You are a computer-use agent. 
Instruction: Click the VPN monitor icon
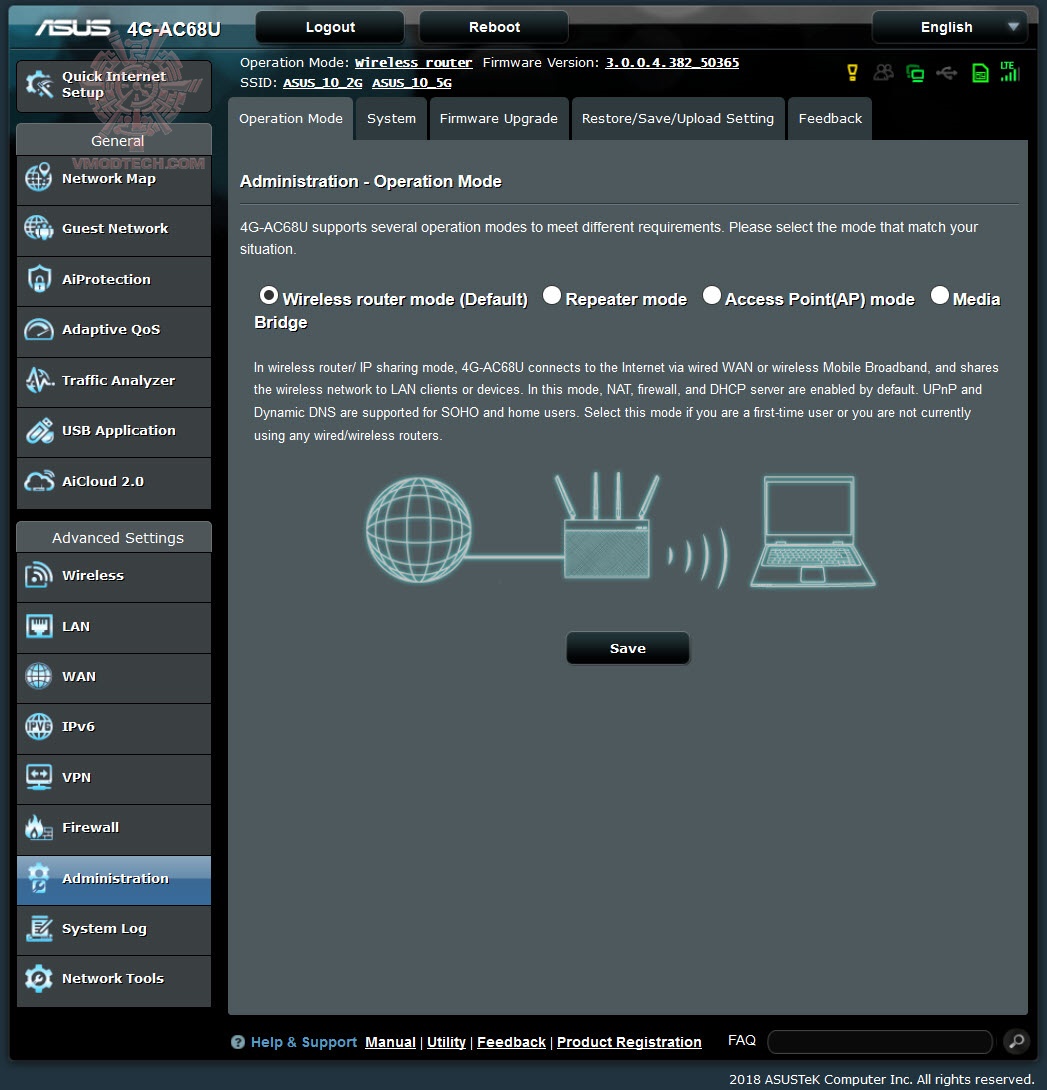[39, 776]
